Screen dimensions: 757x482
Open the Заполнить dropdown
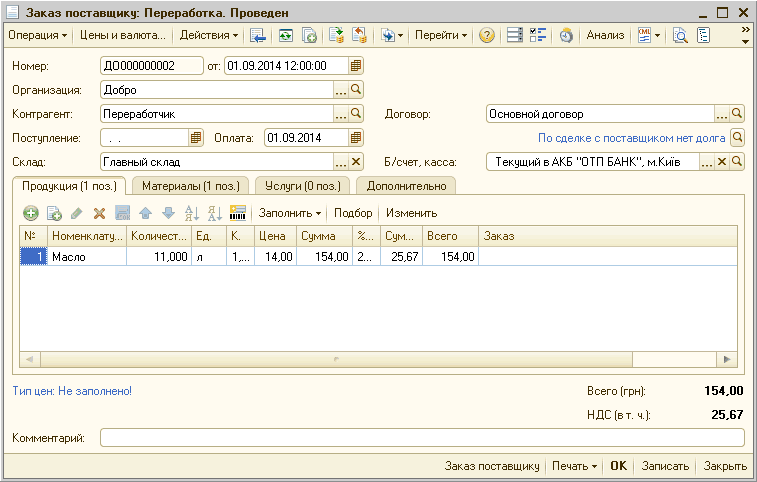(290, 213)
